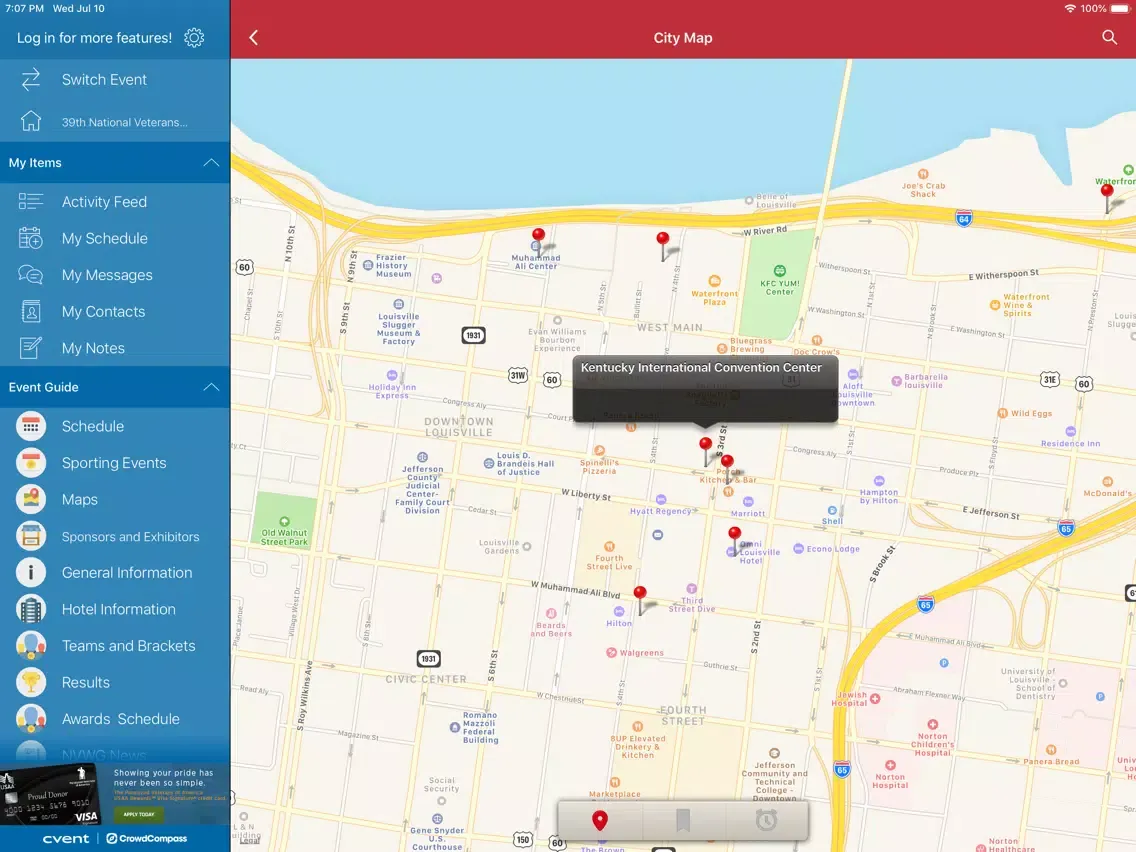Tap the Fourth Street Live map marker
Image resolution: width=1136 pixels, height=852 pixels.
pyautogui.click(x=609, y=547)
